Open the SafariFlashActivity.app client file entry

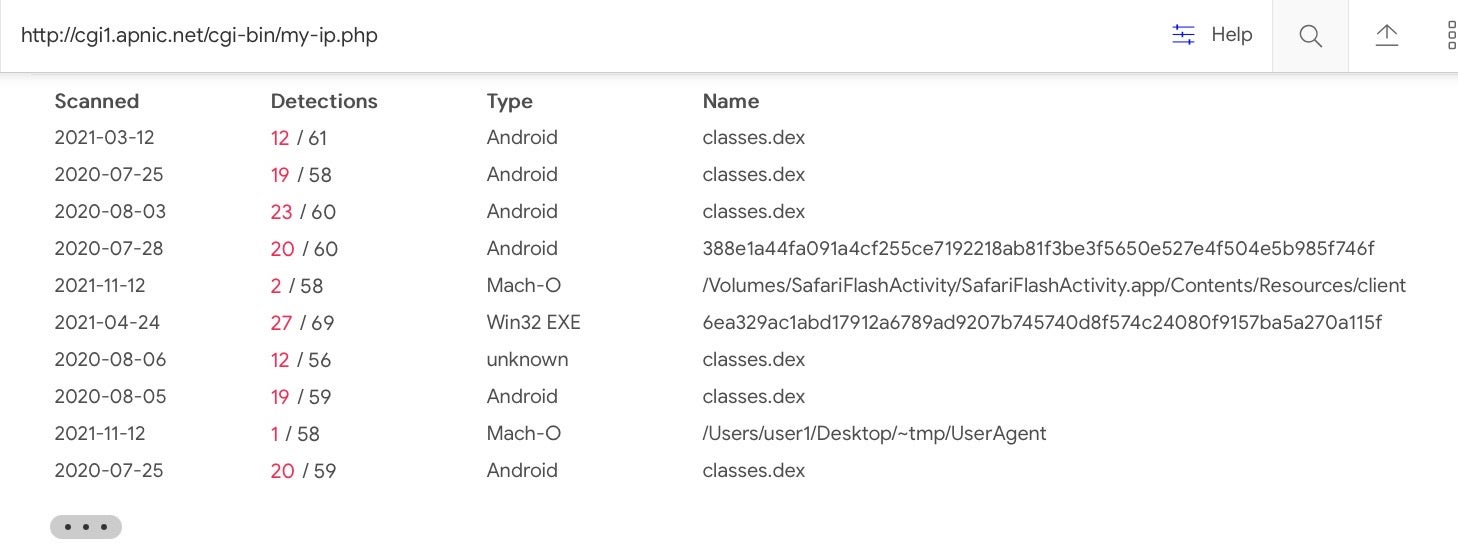click(1054, 285)
